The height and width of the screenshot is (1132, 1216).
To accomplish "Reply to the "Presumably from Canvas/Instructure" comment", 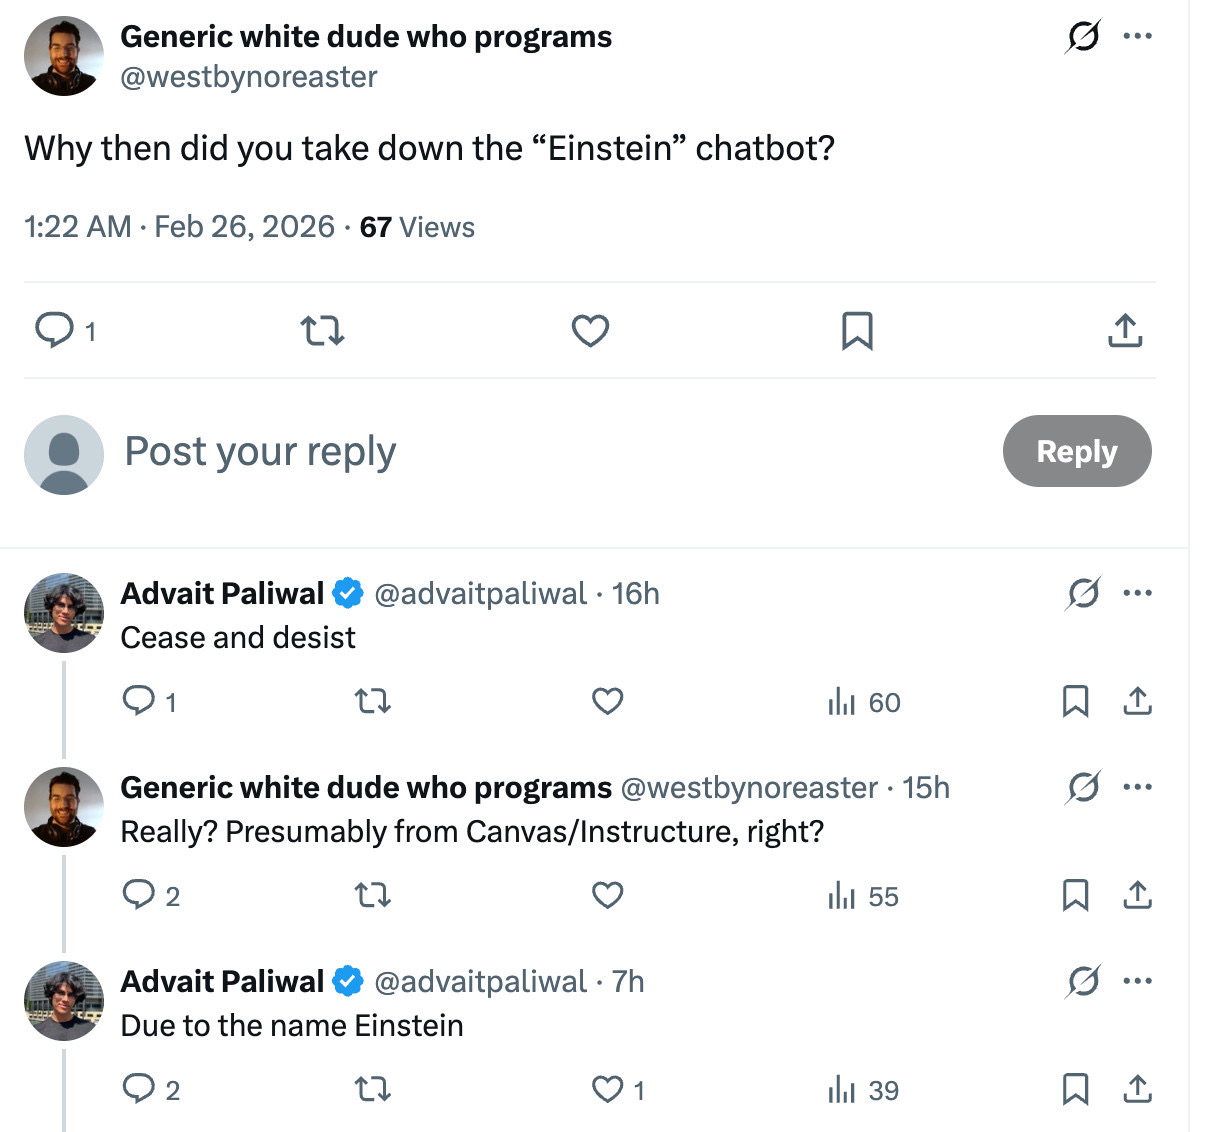I will pyautogui.click(x=138, y=896).
